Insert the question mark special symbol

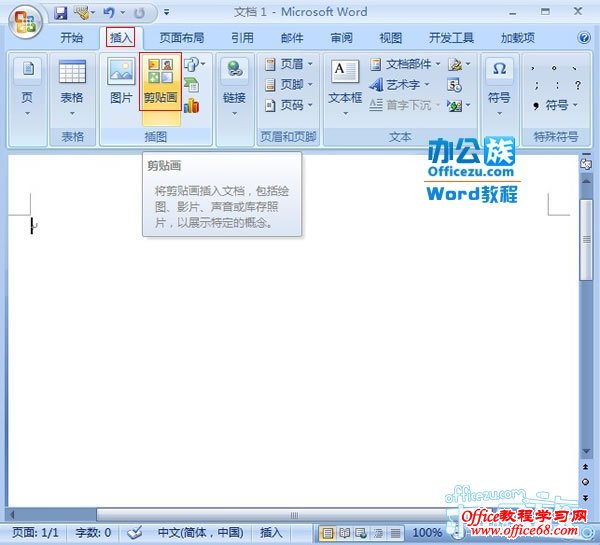pyautogui.click(x=578, y=85)
